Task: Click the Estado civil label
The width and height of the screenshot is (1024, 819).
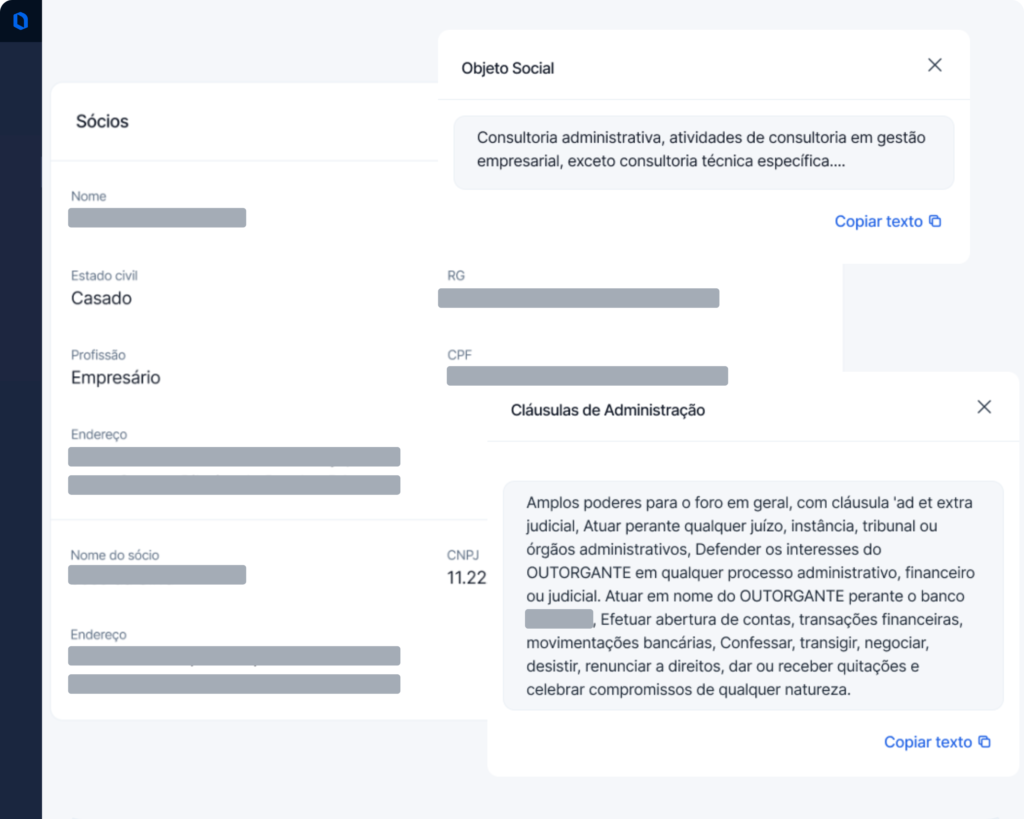Action: click(104, 276)
